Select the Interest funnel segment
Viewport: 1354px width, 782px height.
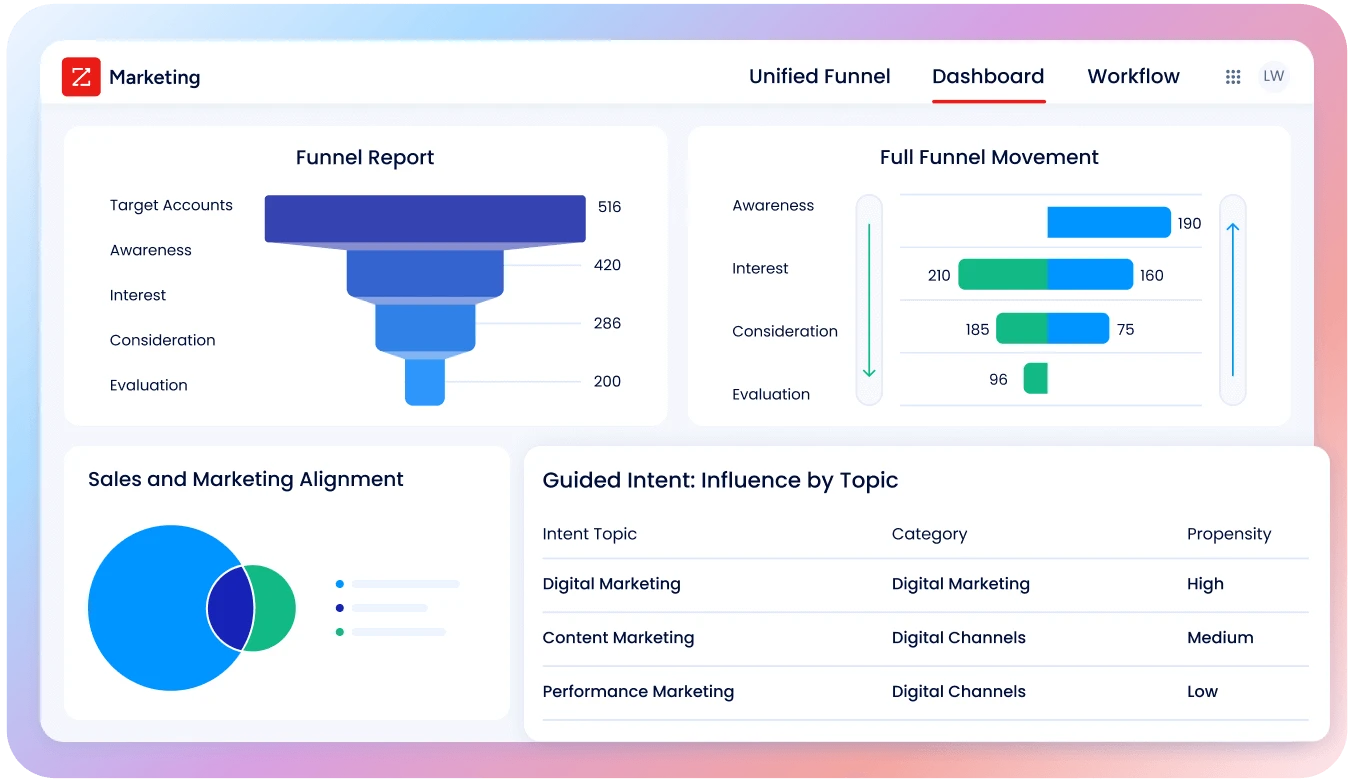(425, 328)
